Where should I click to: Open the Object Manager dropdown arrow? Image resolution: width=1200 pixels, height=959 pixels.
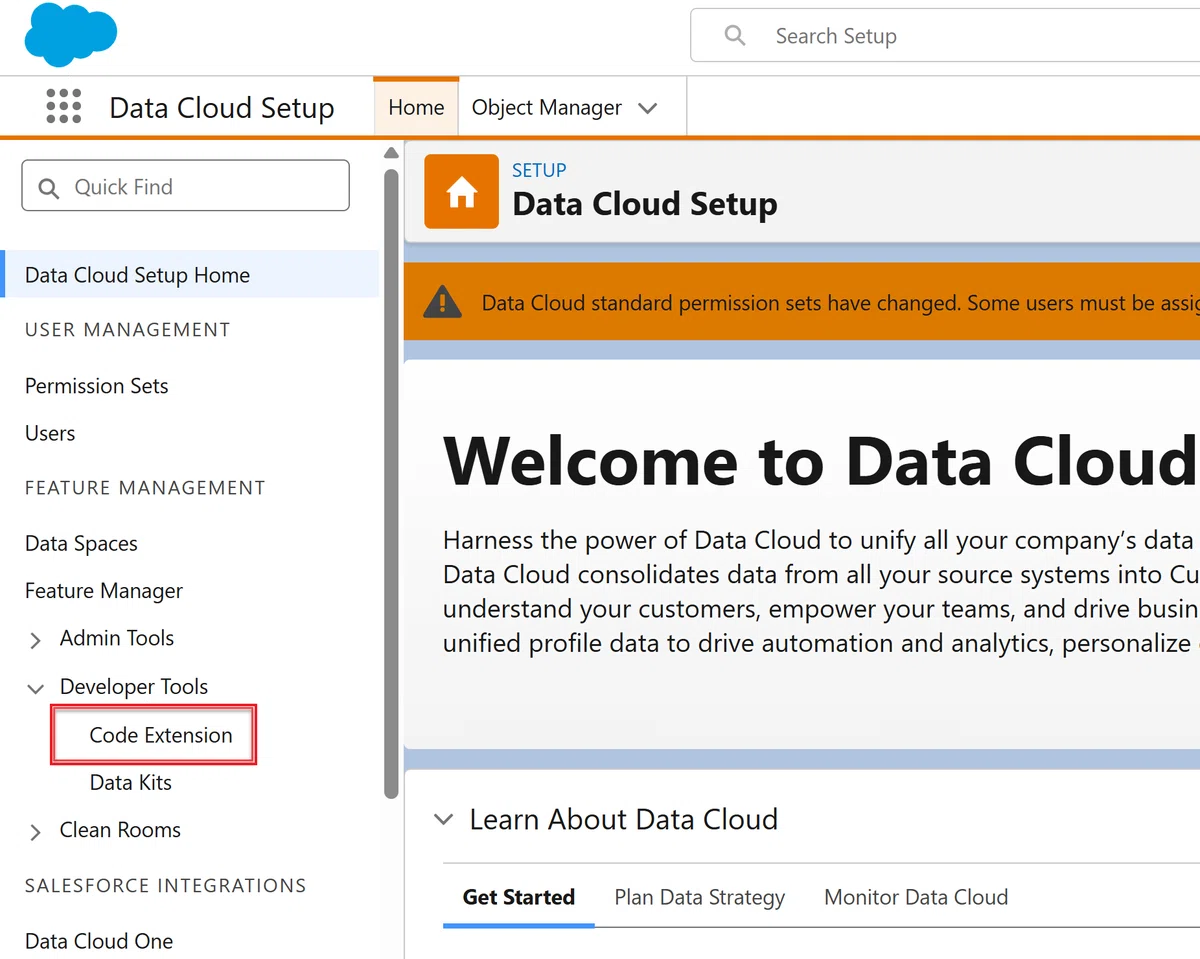648,108
